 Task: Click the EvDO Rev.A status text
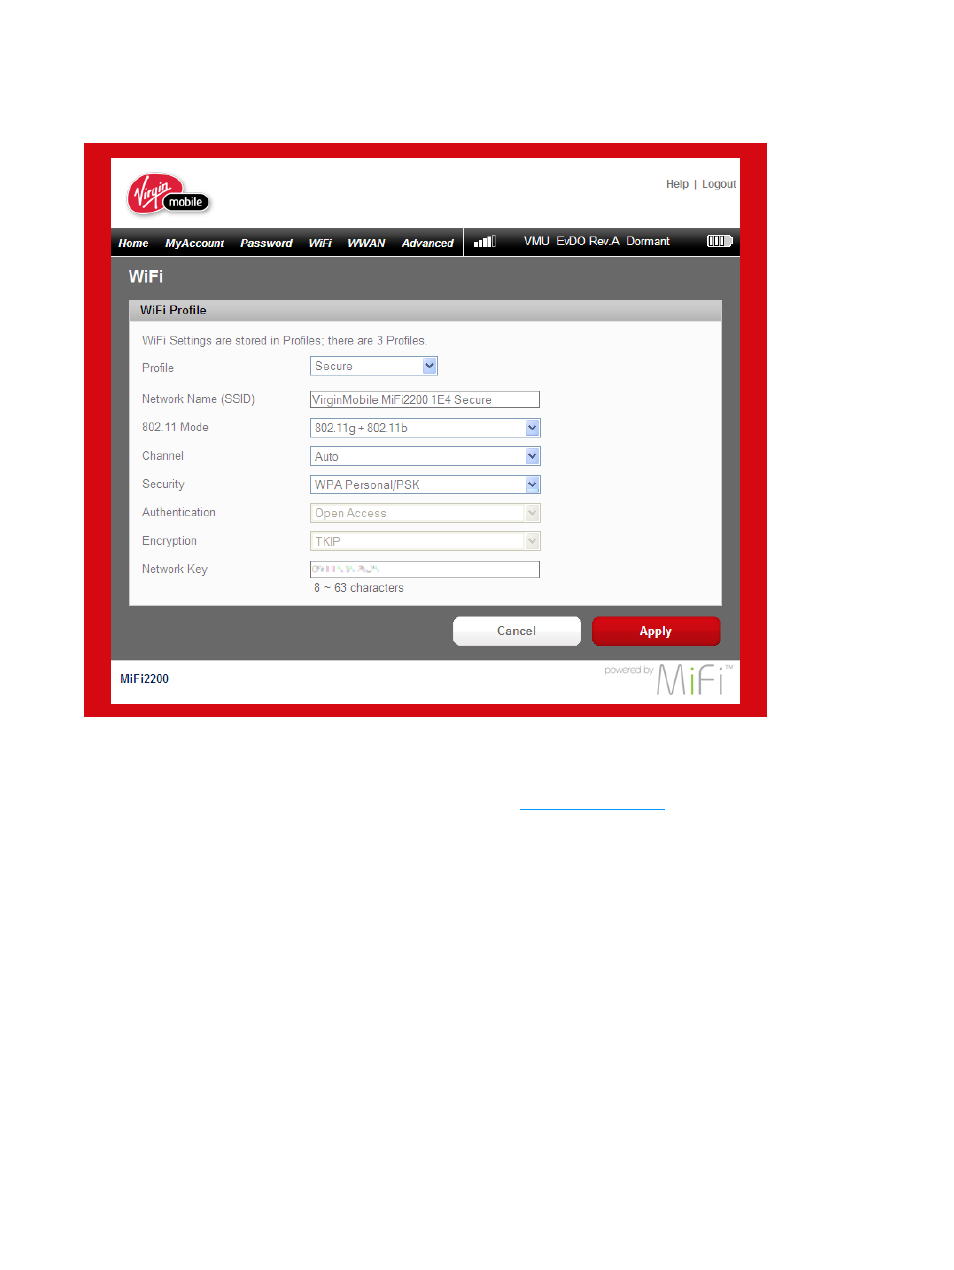pos(588,241)
